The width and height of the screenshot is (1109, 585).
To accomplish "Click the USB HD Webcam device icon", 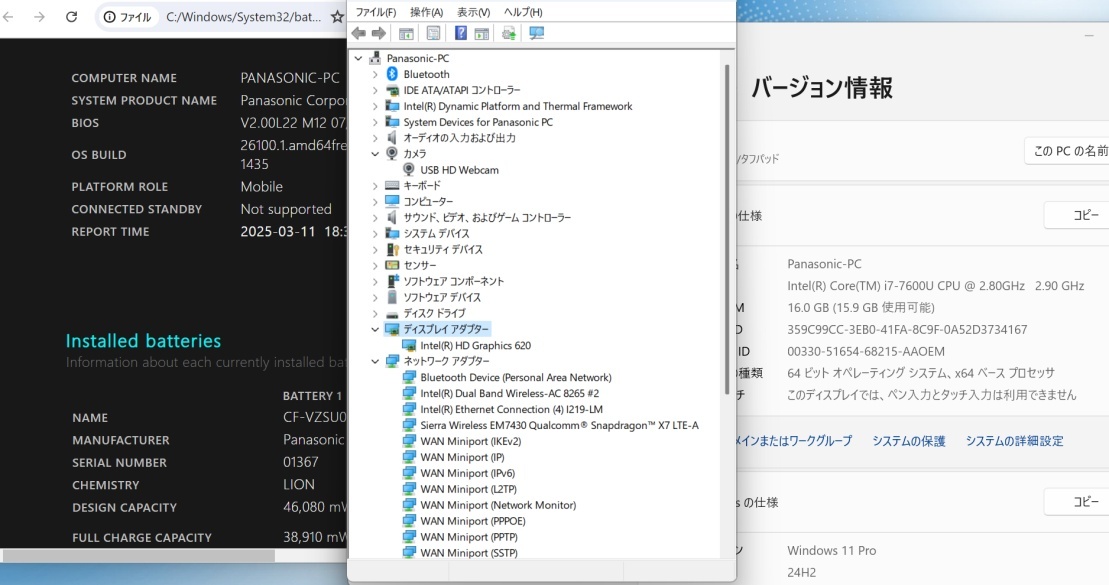I will [409, 170].
